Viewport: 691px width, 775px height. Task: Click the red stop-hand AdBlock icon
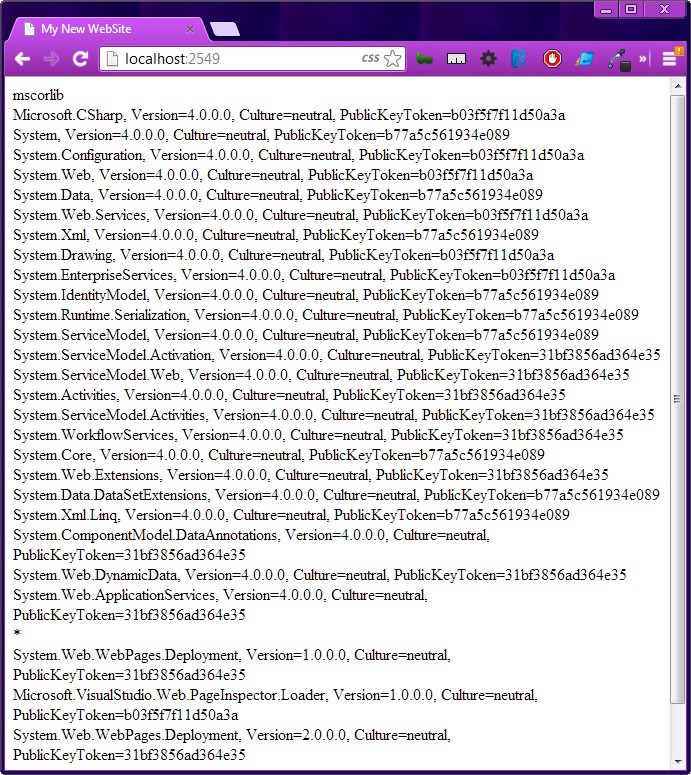[552, 59]
